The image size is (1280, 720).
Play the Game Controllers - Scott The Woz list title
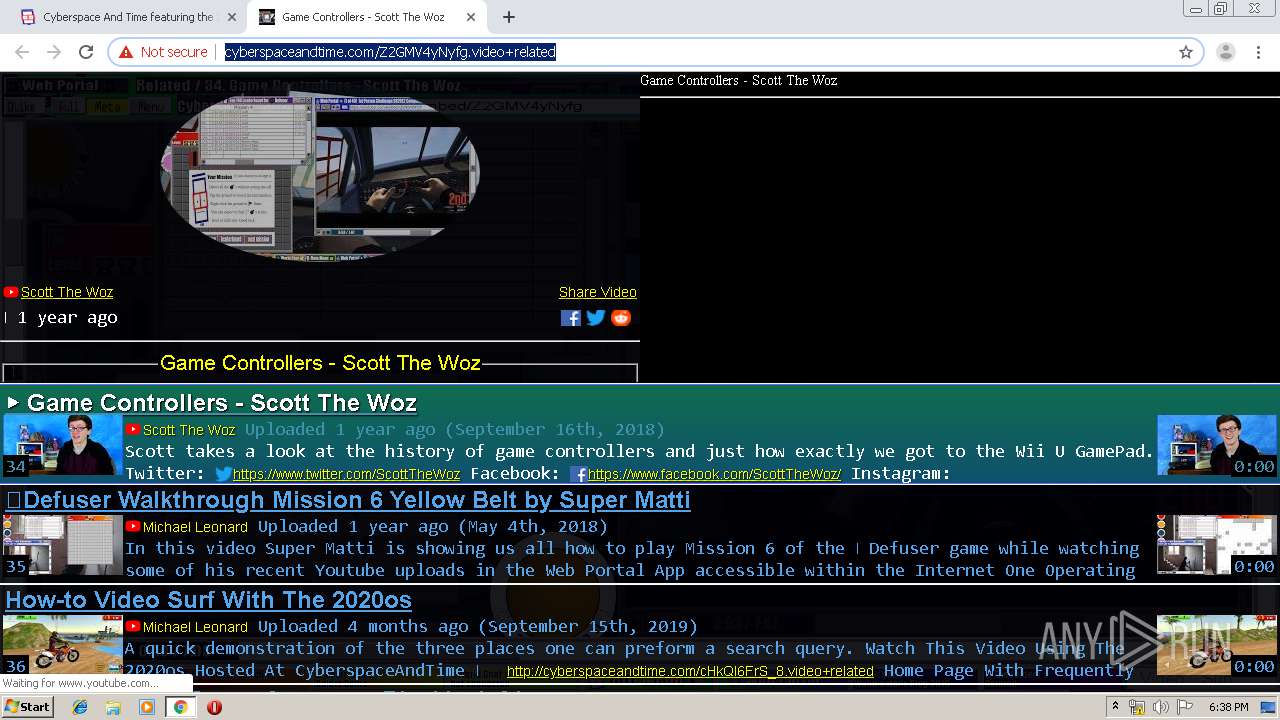[x=221, y=403]
